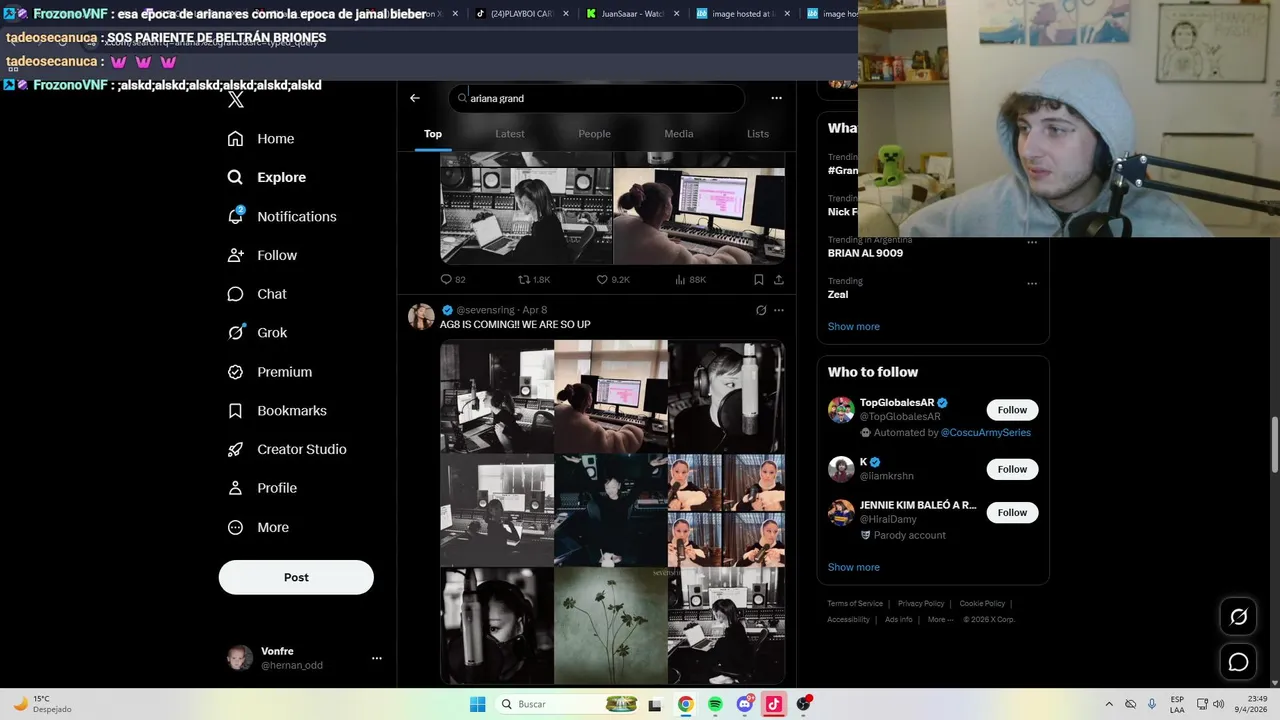
Task: Click Show more under trending list
Action: [x=854, y=326]
